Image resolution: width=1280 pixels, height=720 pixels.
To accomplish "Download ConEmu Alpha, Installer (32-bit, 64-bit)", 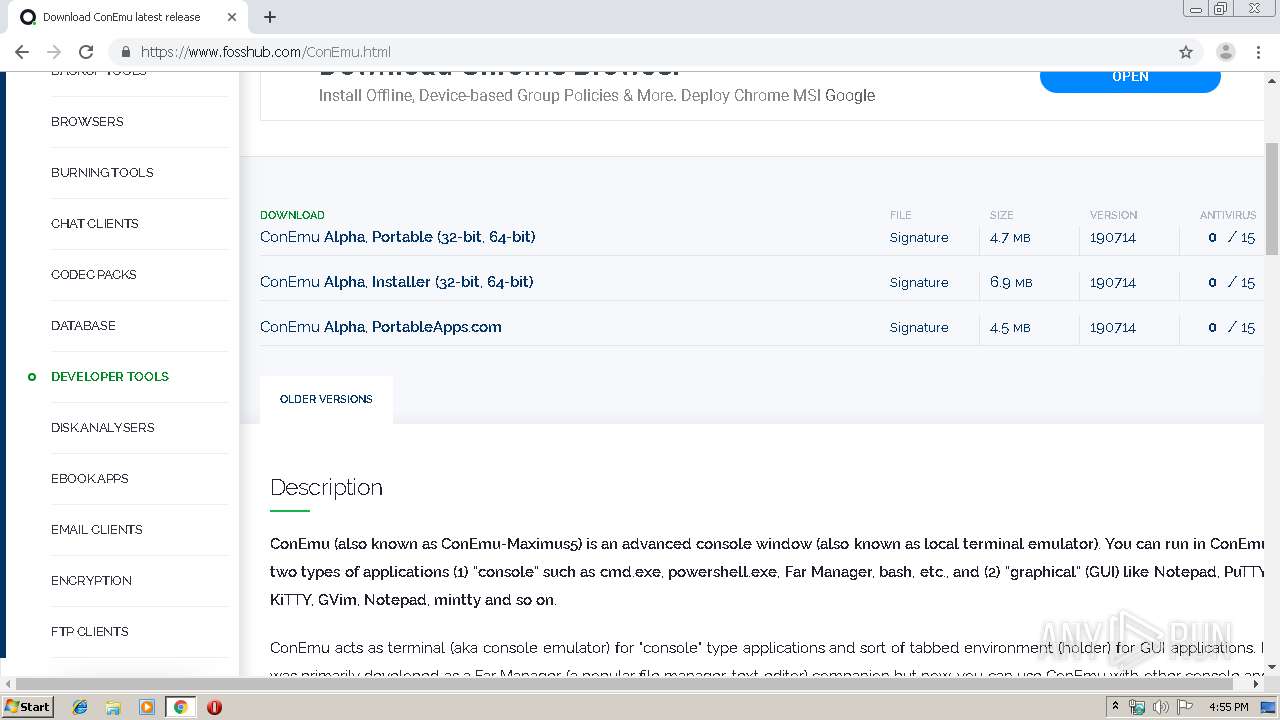I will pyautogui.click(x=397, y=282).
